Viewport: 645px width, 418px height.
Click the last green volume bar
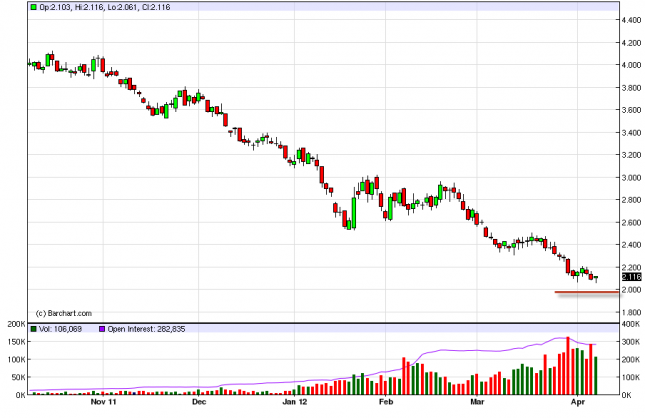pyautogui.click(x=596, y=376)
